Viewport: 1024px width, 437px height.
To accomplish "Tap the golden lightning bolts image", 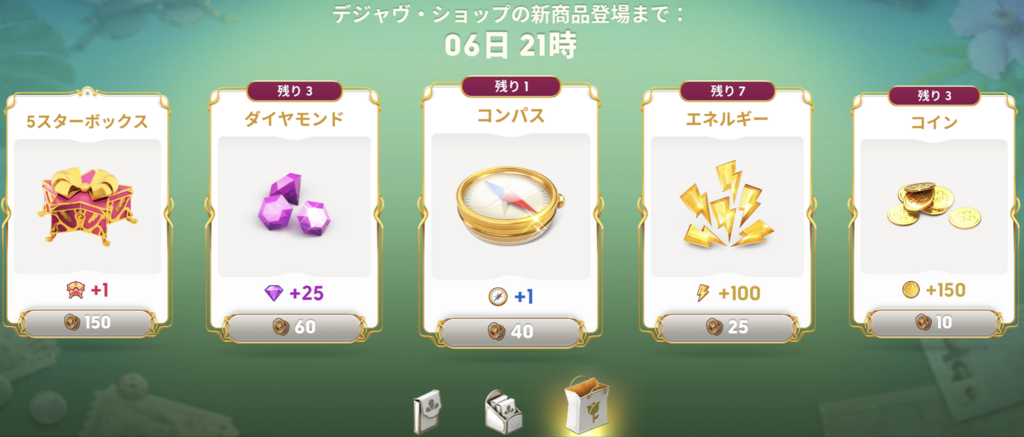I will (726, 204).
